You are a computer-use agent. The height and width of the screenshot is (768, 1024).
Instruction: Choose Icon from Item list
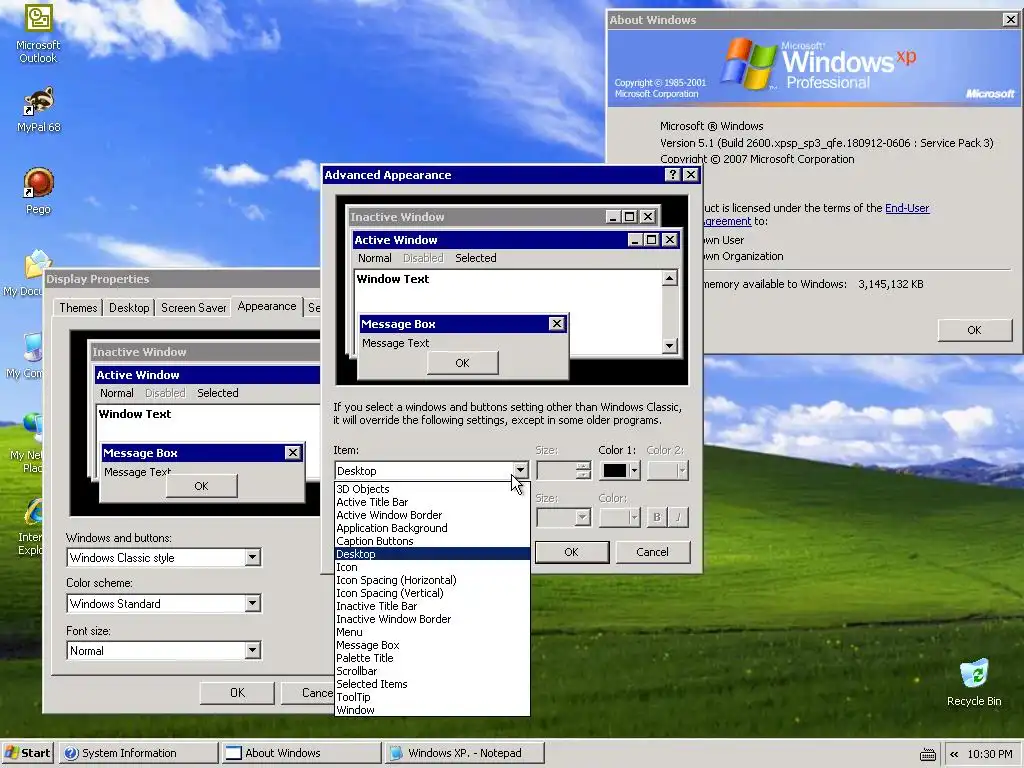tap(432, 567)
